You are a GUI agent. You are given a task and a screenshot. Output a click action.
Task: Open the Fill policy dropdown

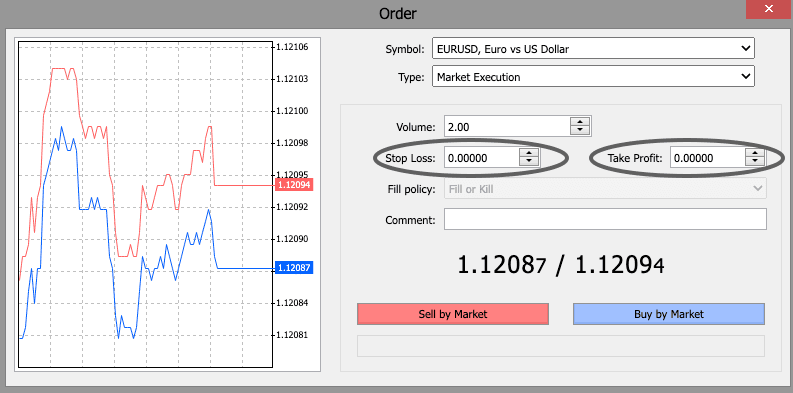pos(605,189)
